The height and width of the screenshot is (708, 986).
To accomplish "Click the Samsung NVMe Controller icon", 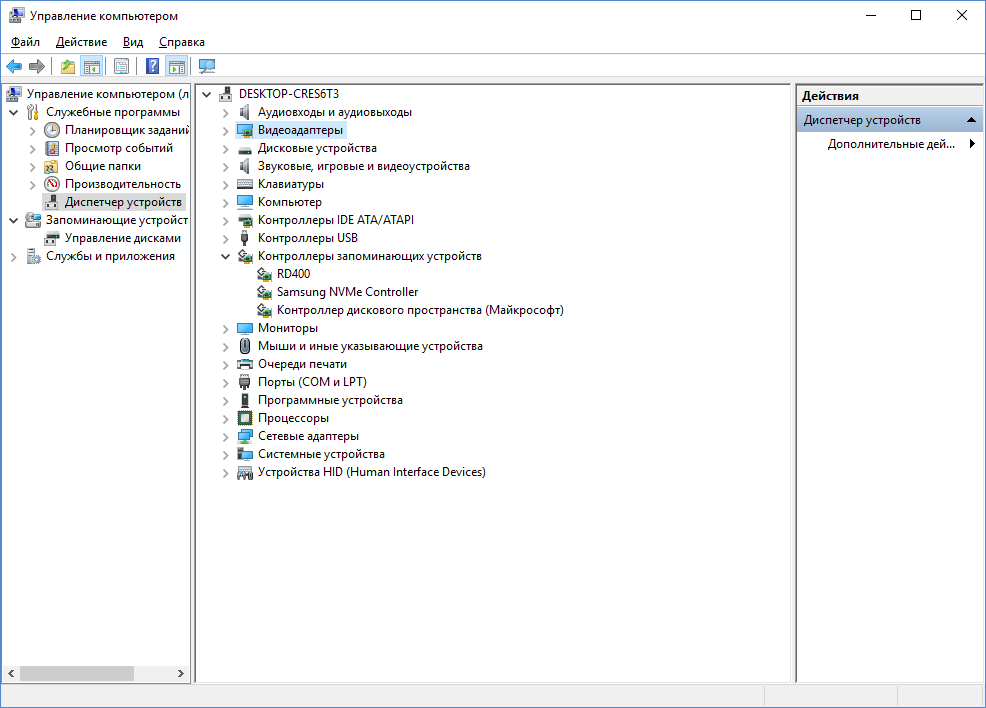I will [x=264, y=292].
